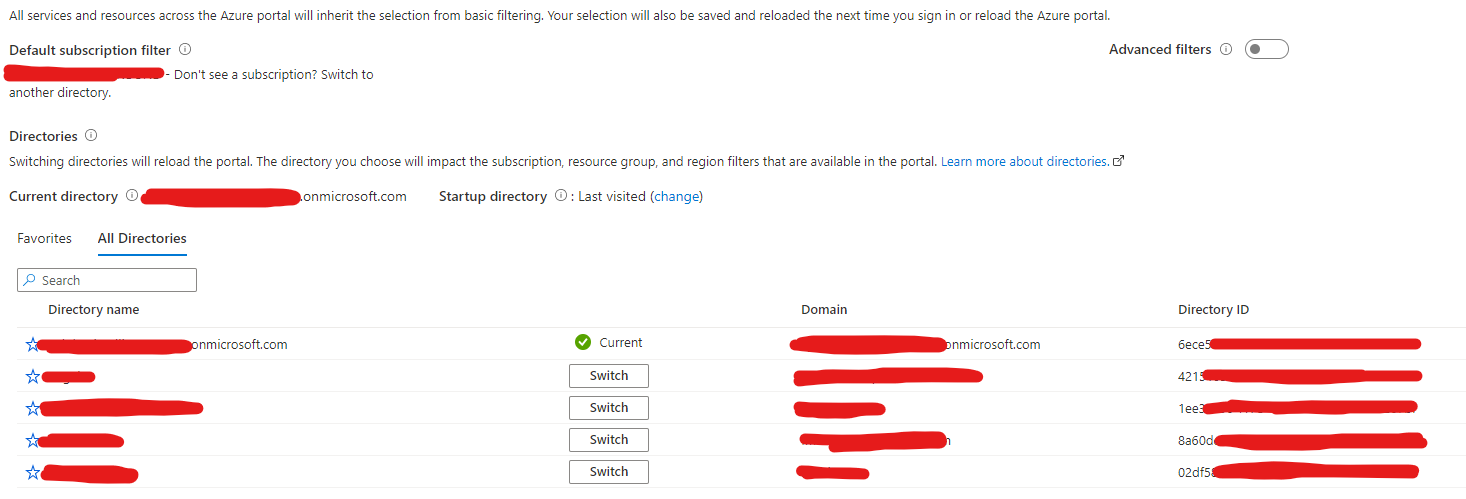Star the directory with ID starting 02df5
Image resolution: width=1466 pixels, height=499 pixels.
pyautogui.click(x=32, y=472)
